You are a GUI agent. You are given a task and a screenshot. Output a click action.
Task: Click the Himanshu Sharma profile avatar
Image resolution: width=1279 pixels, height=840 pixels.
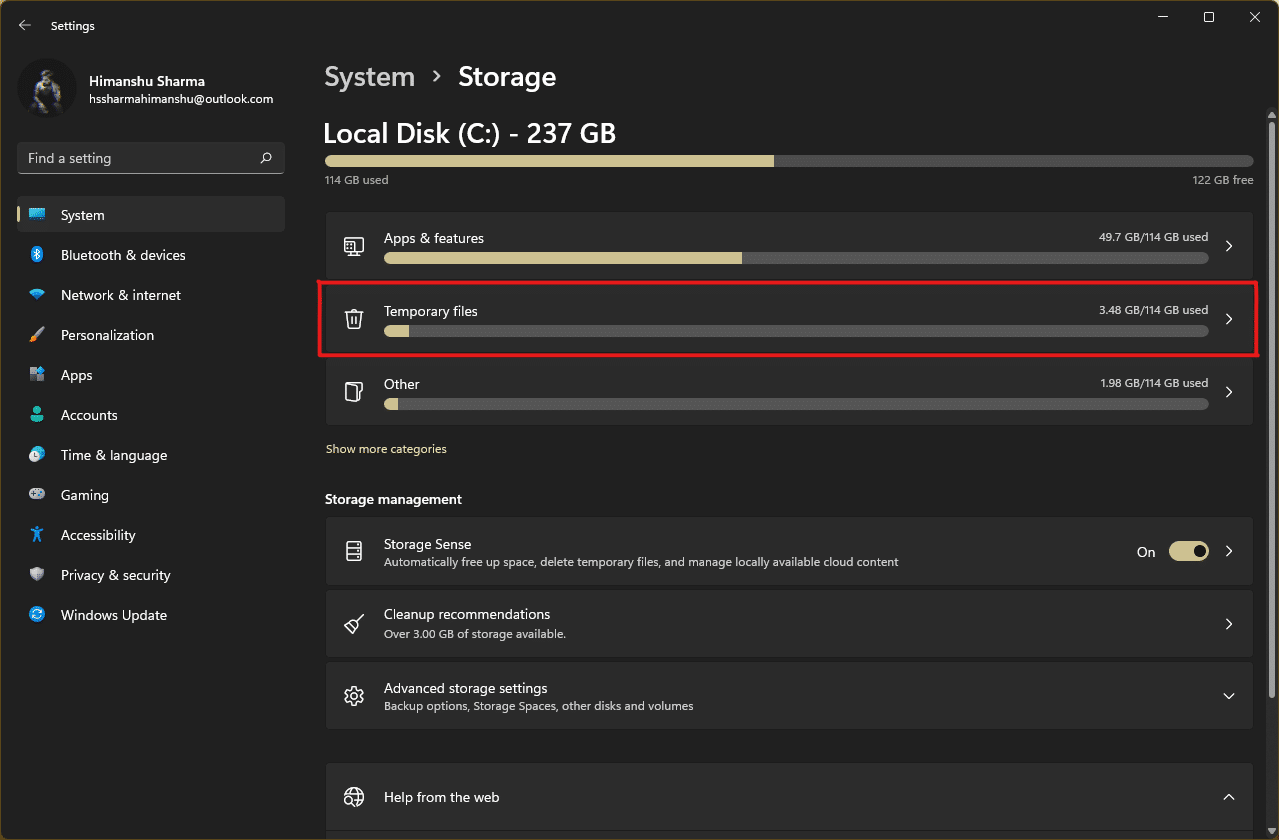(47, 87)
